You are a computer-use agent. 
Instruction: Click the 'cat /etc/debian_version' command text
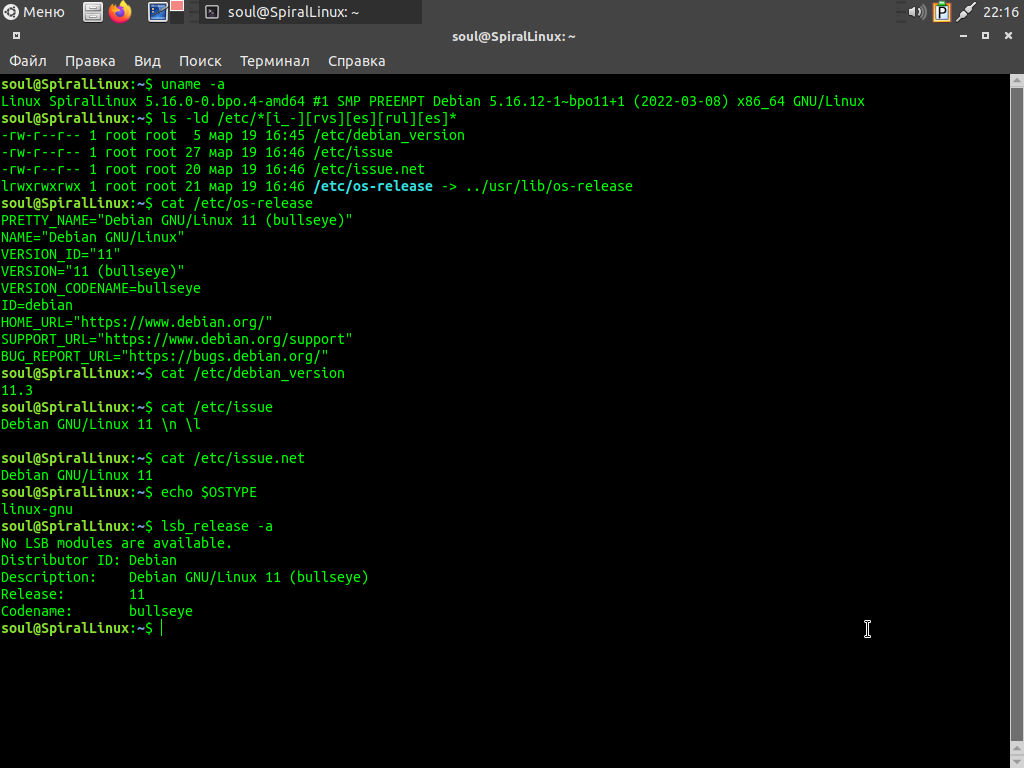(253, 373)
